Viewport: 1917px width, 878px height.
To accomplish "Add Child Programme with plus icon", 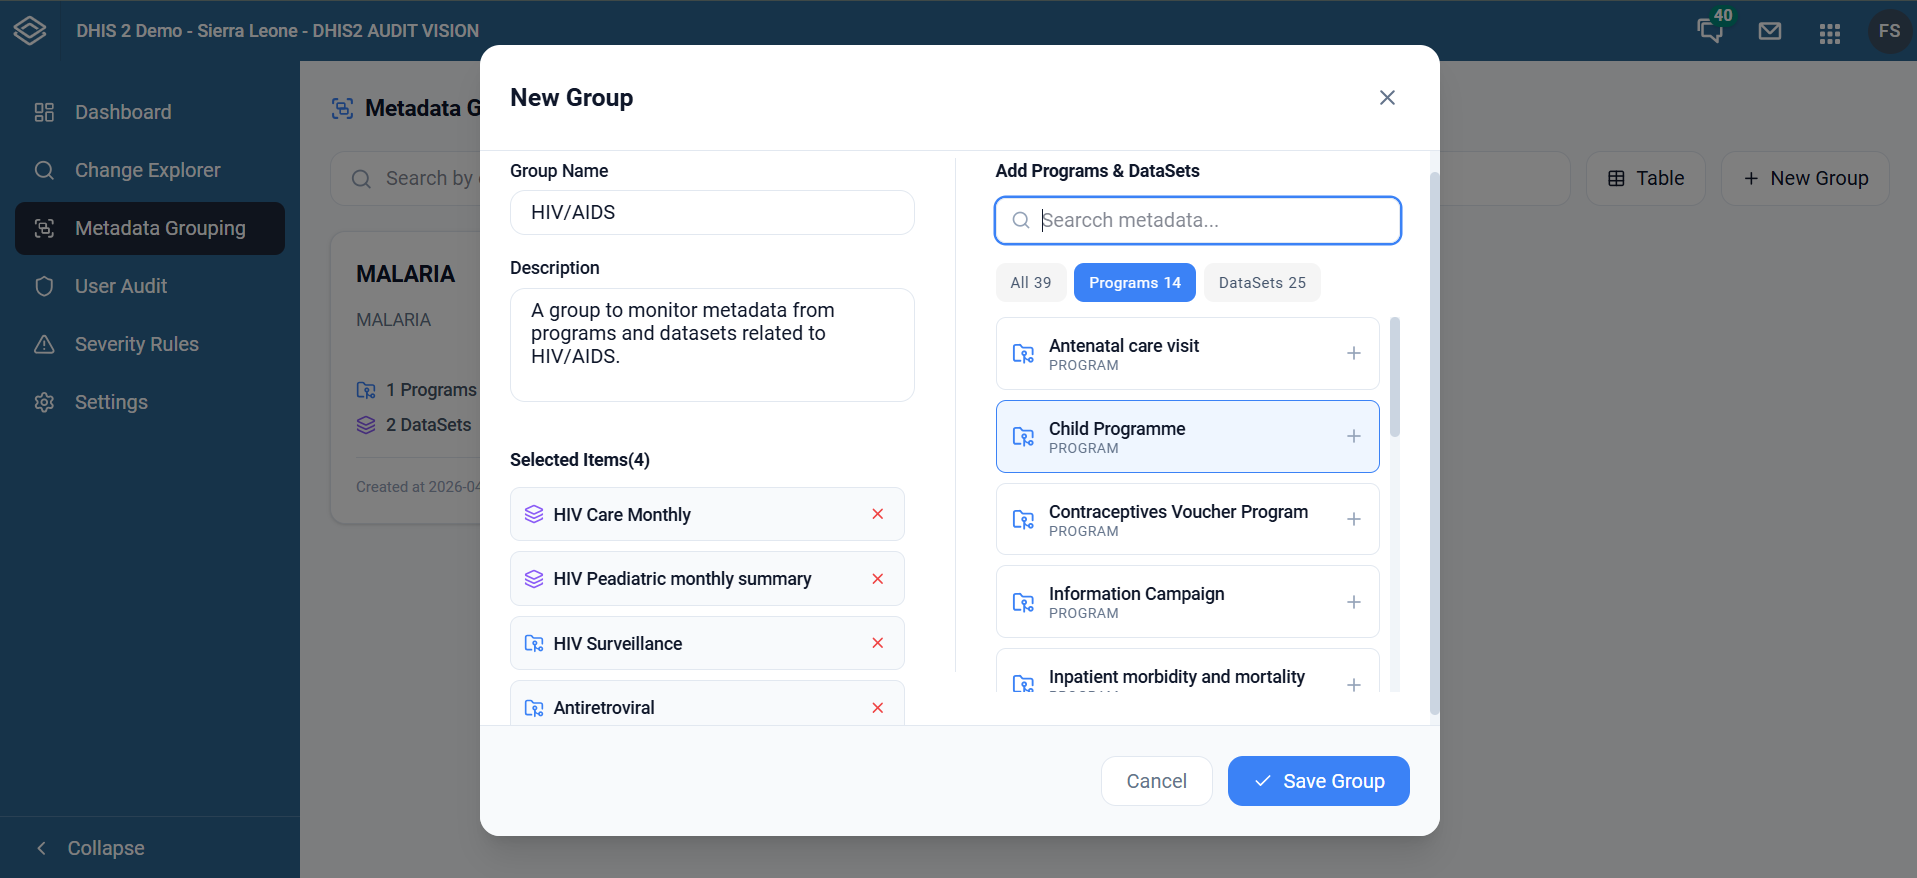I will (1353, 436).
